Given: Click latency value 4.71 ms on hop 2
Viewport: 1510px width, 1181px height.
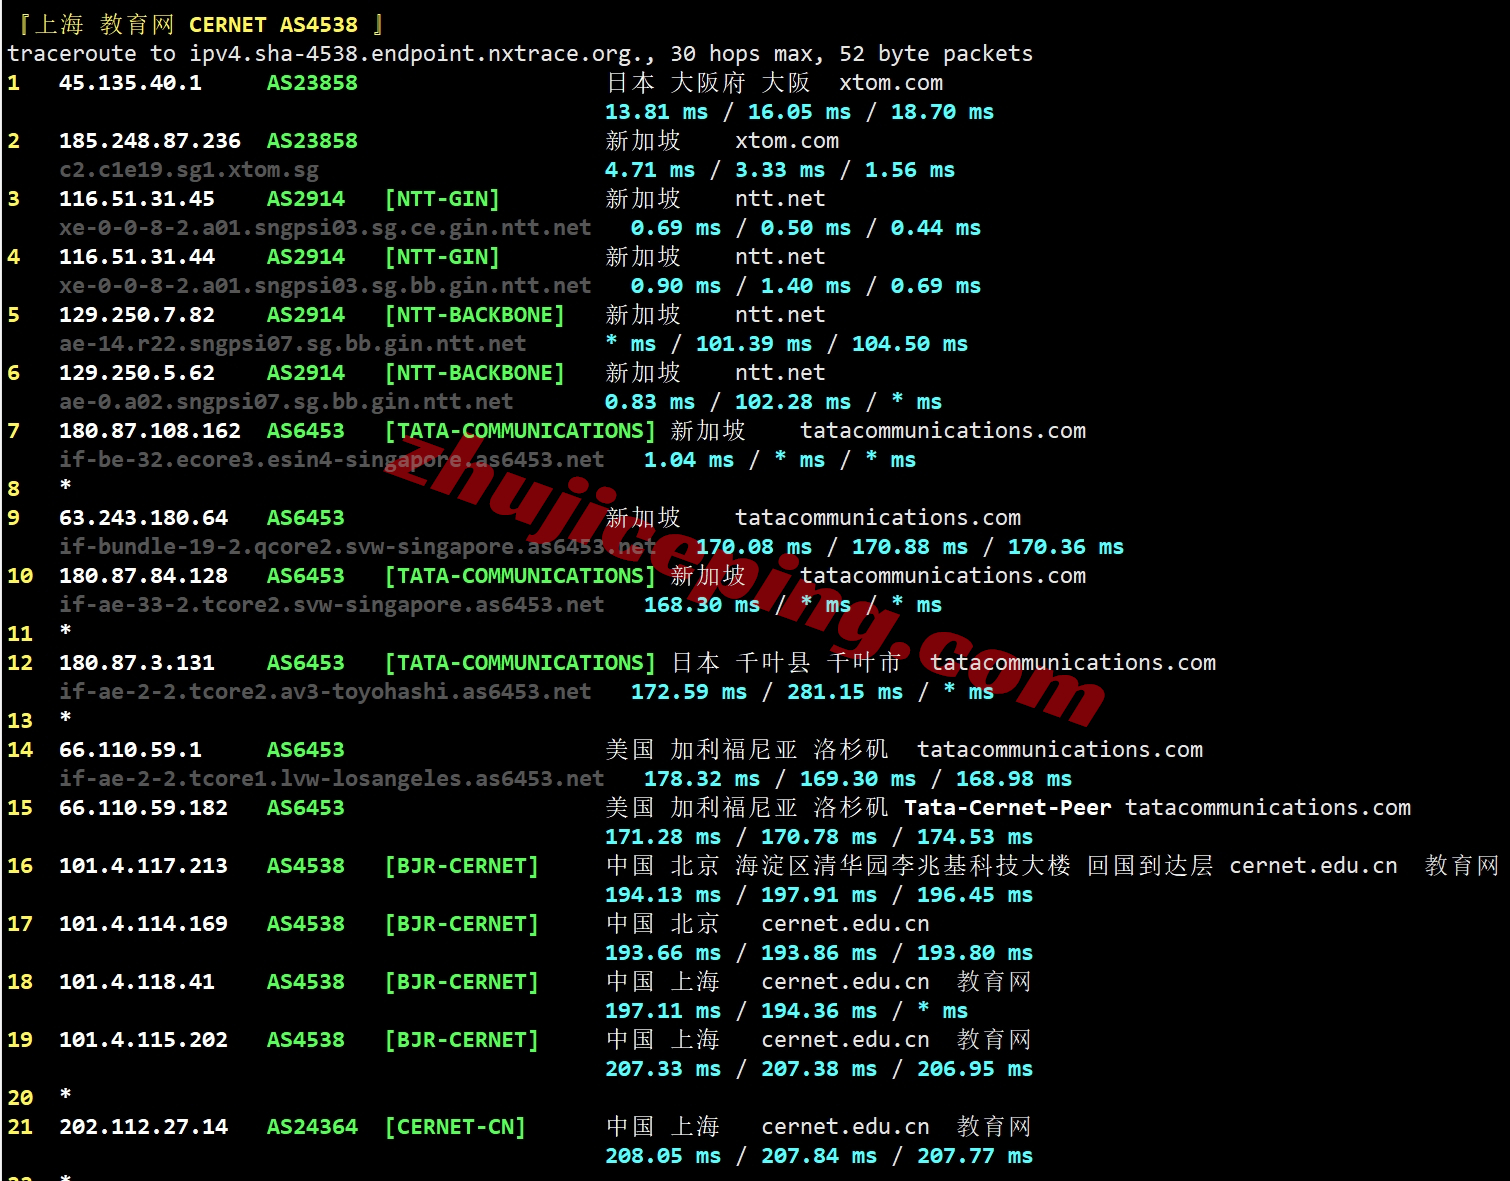Looking at the screenshot, I should [x=650, y=169].
